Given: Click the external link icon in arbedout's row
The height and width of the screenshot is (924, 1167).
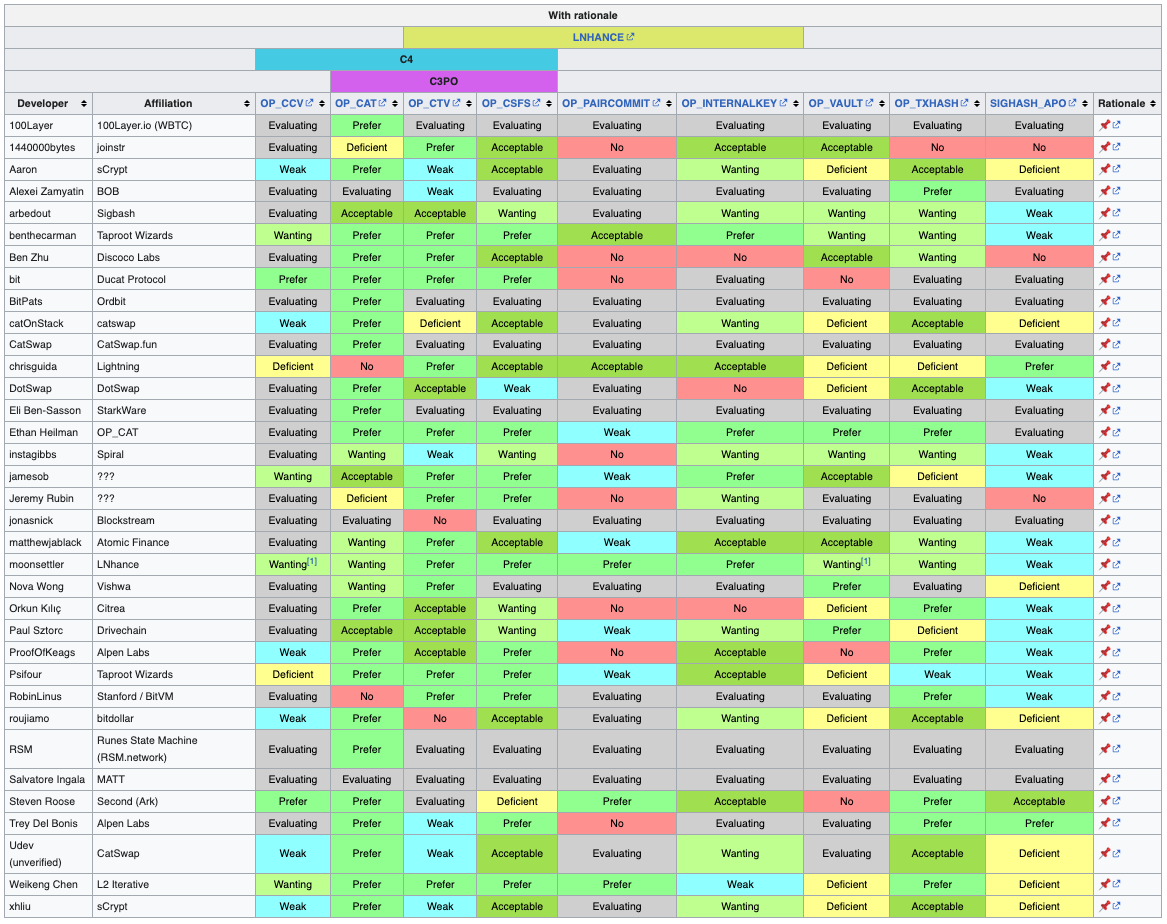Looking at the screenshot, I should pyautogui.click(x=1116, y=214).
